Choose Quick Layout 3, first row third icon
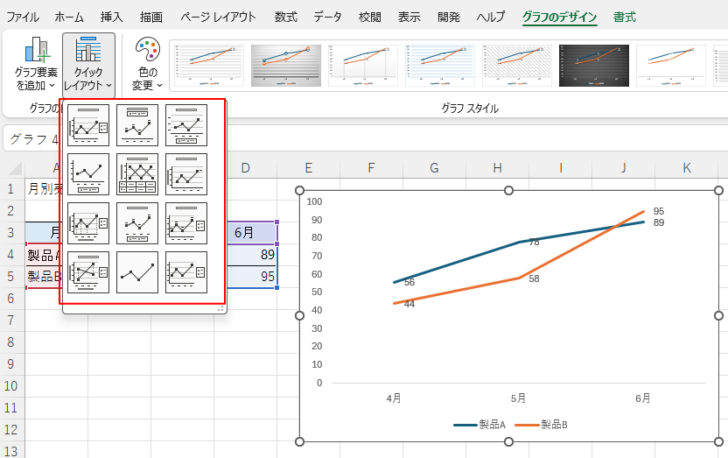728x458 pixels. pyautogui.click(x=186, y=125)
